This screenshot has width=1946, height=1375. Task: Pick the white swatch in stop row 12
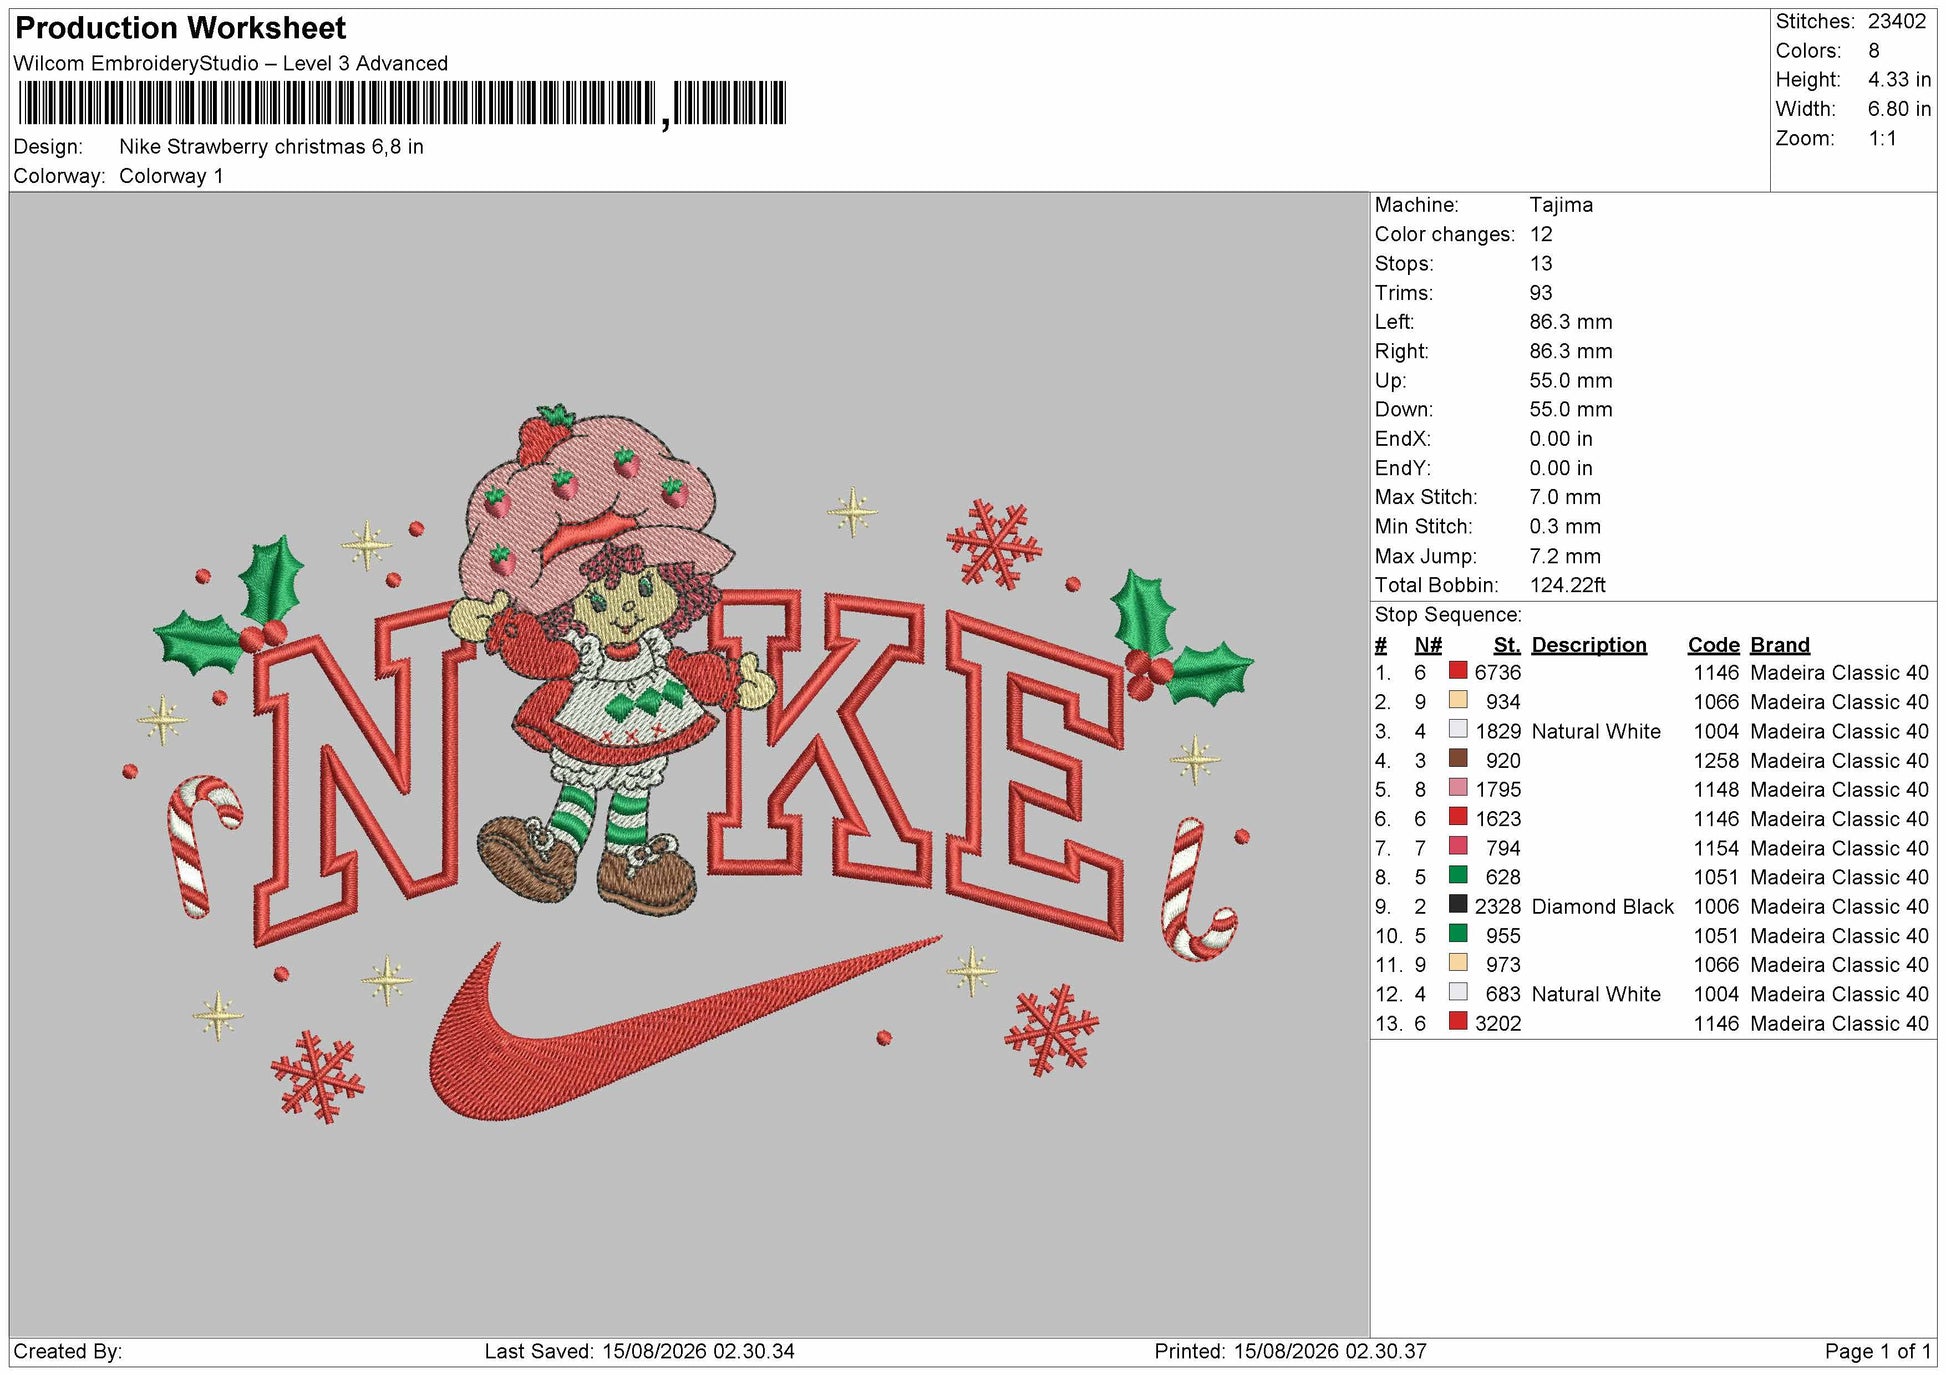click(x=1458, y=992)
